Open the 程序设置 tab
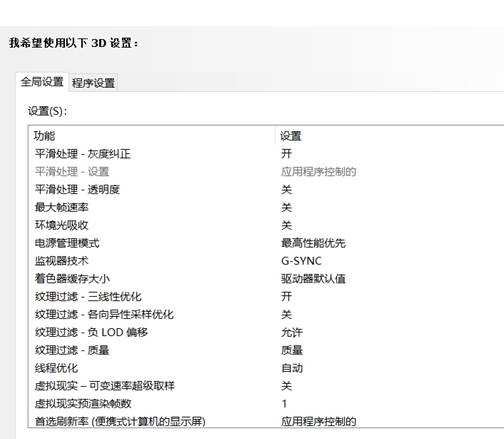 (93, 83)
